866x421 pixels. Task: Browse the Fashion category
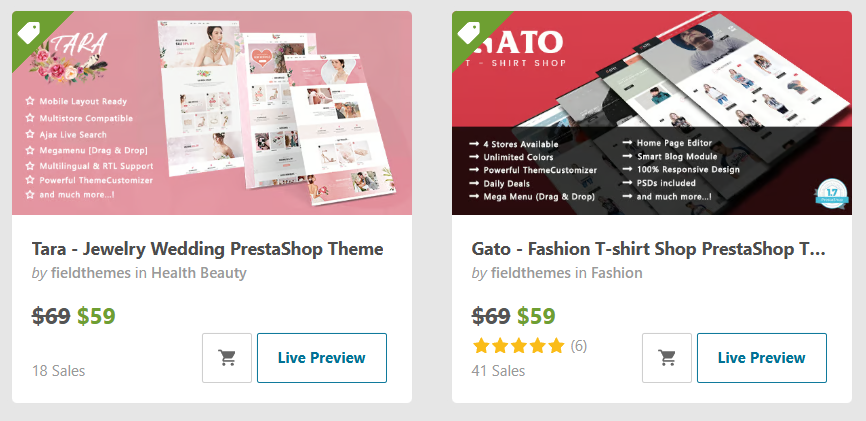click(x=617, y=272)
